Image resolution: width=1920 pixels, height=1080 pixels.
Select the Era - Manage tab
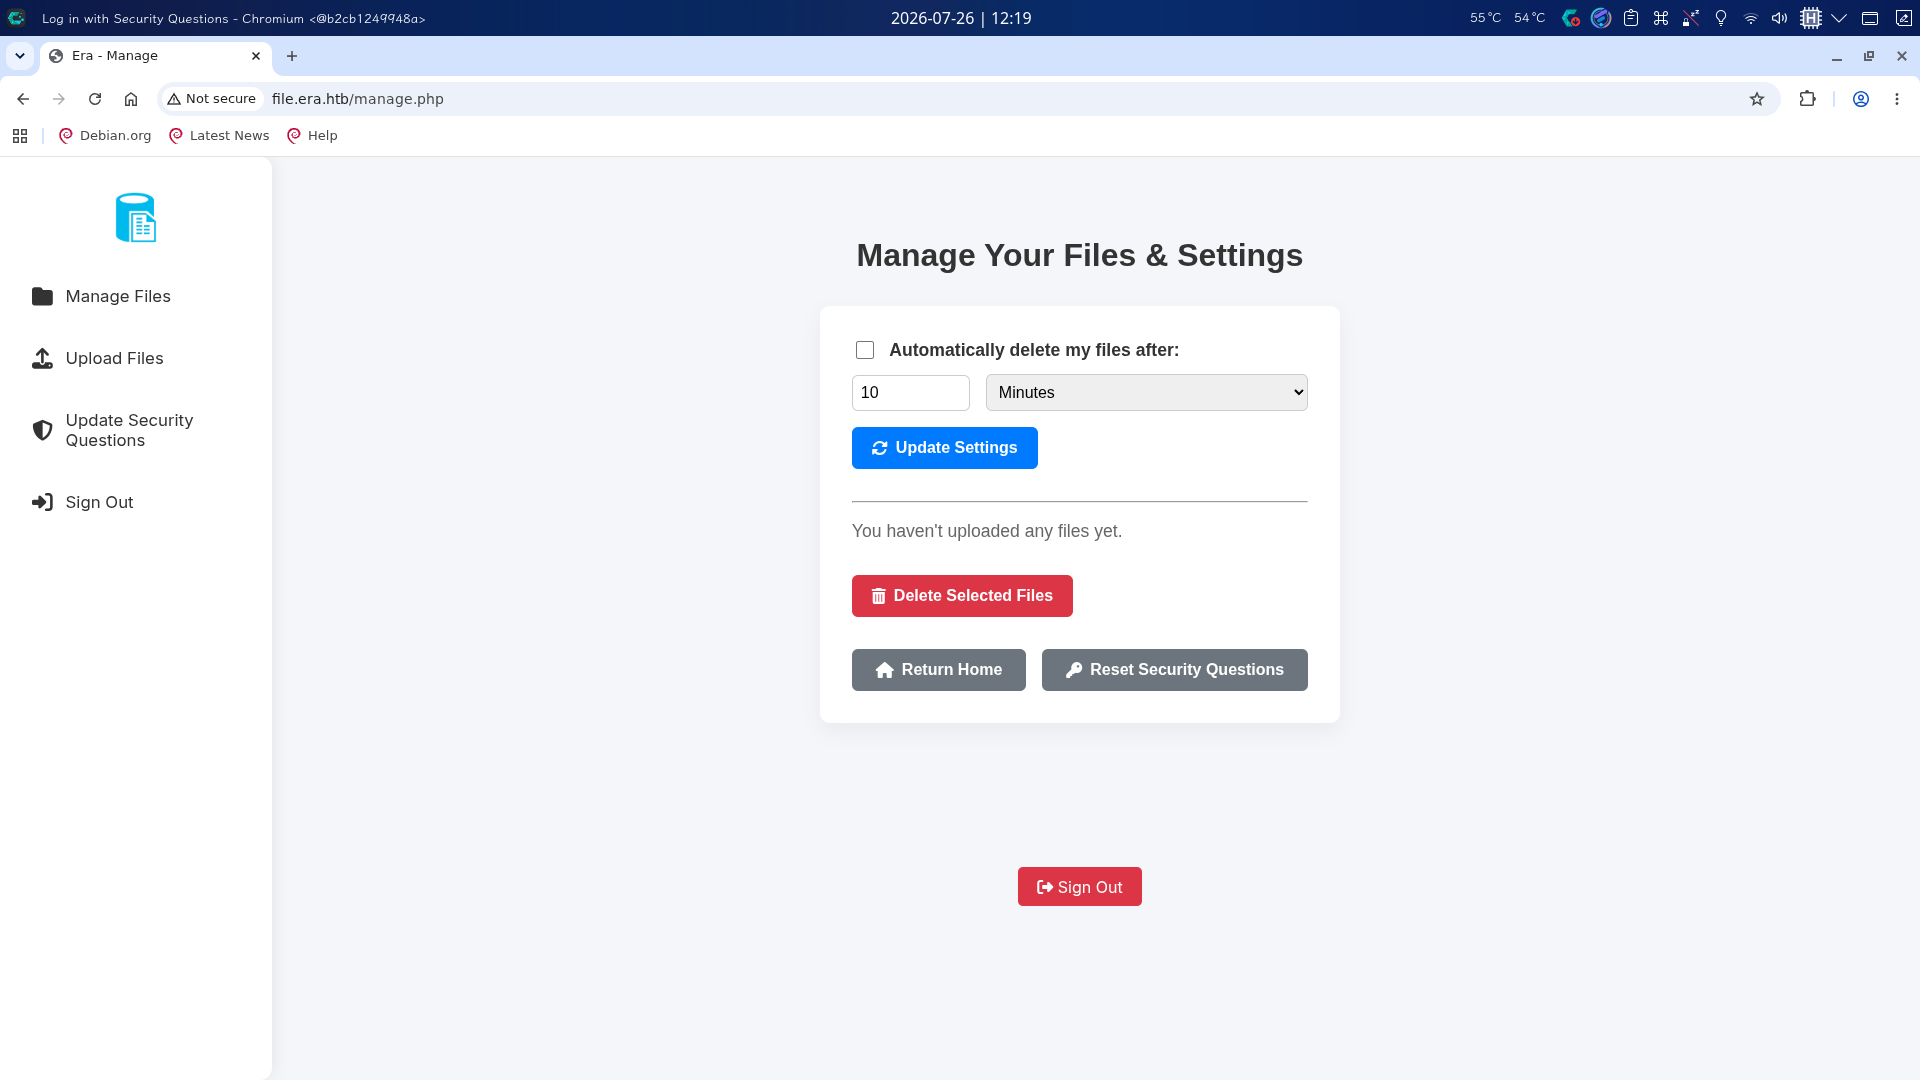pos(155,56)
